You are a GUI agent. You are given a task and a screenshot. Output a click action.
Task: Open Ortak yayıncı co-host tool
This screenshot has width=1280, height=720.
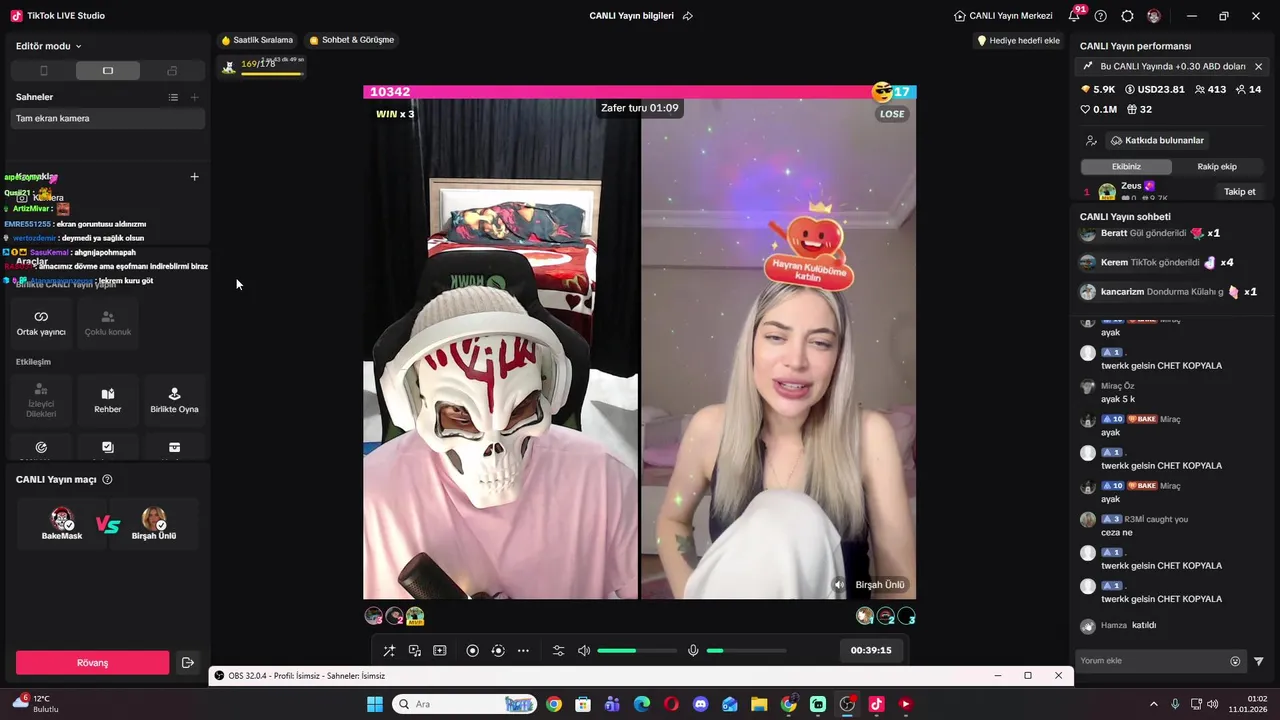pyautogui.click(x=41, y=323)
